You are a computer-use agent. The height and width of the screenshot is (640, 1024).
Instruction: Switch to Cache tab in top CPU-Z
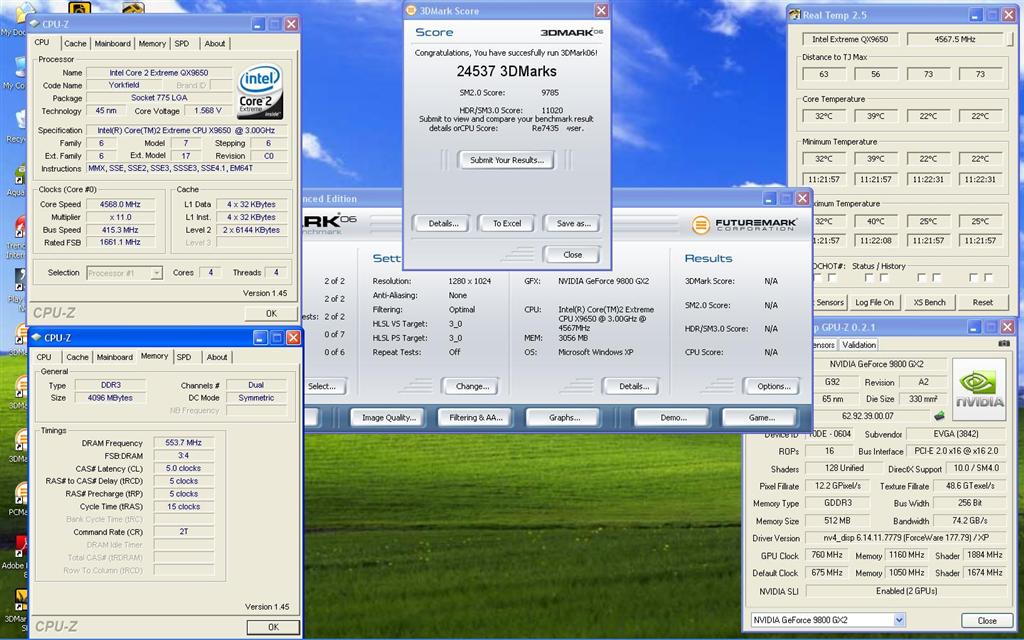pyautogui.click(x=75, y=43)
